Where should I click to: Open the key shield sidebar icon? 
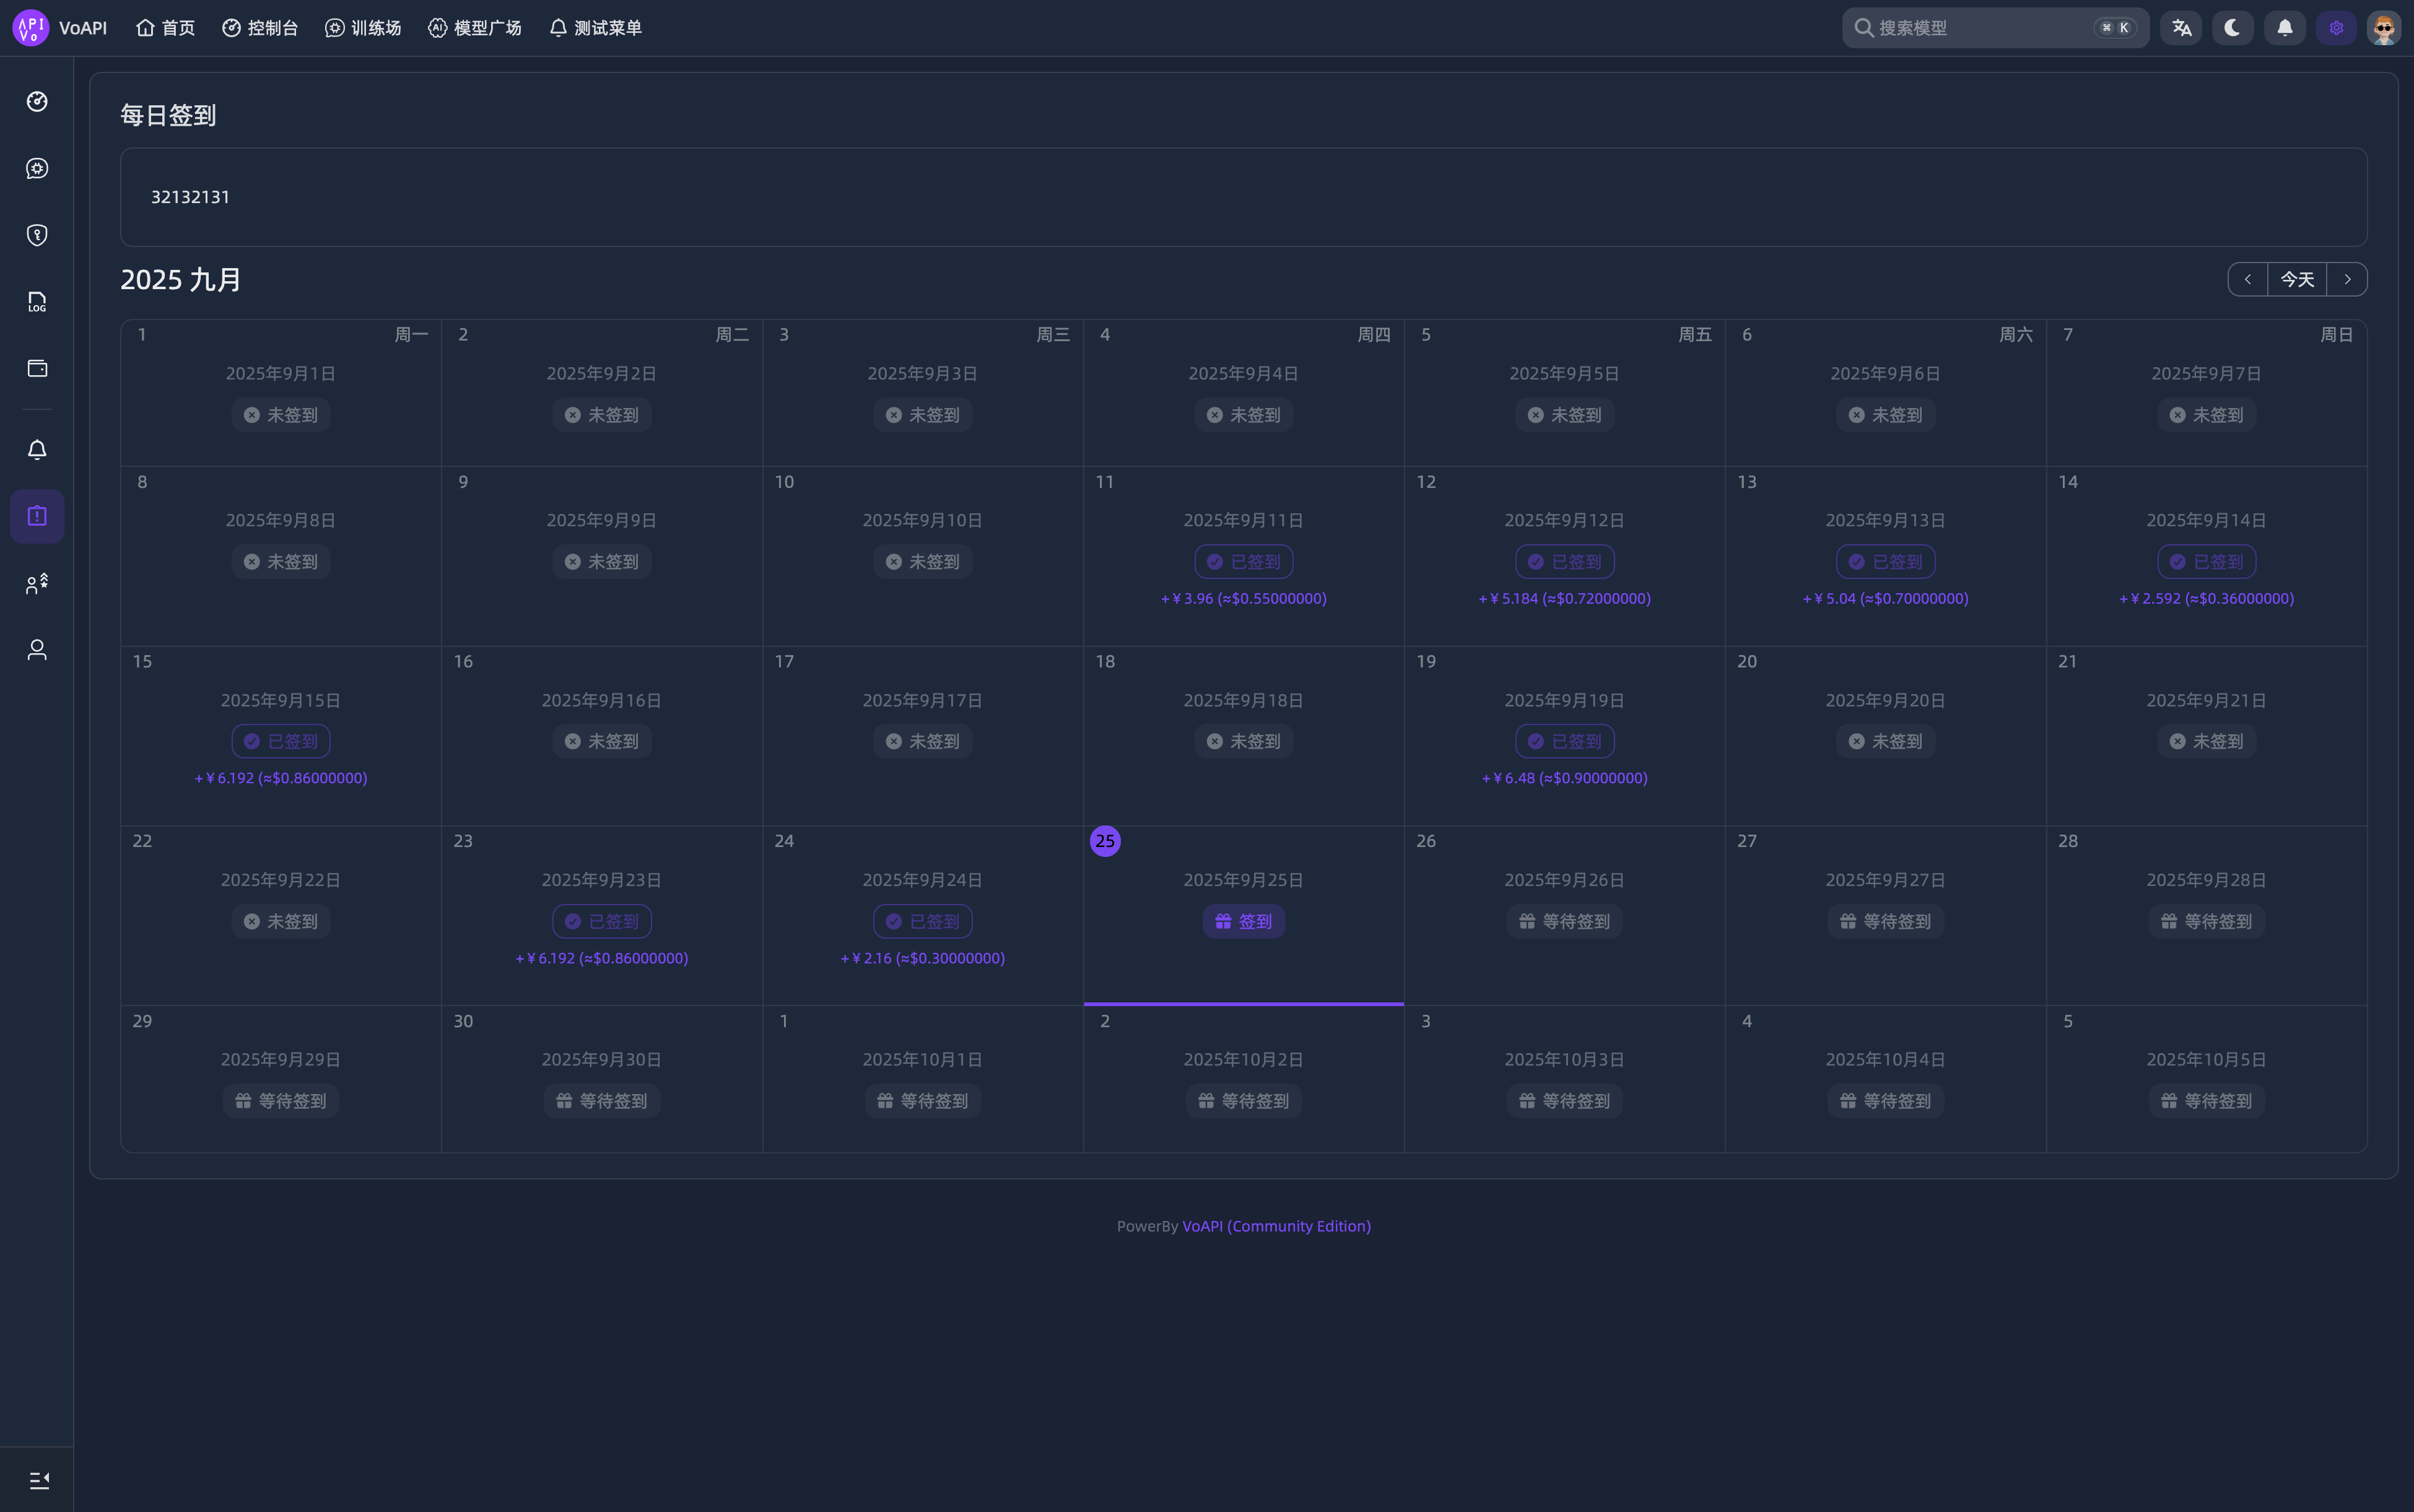pos(37,235)
